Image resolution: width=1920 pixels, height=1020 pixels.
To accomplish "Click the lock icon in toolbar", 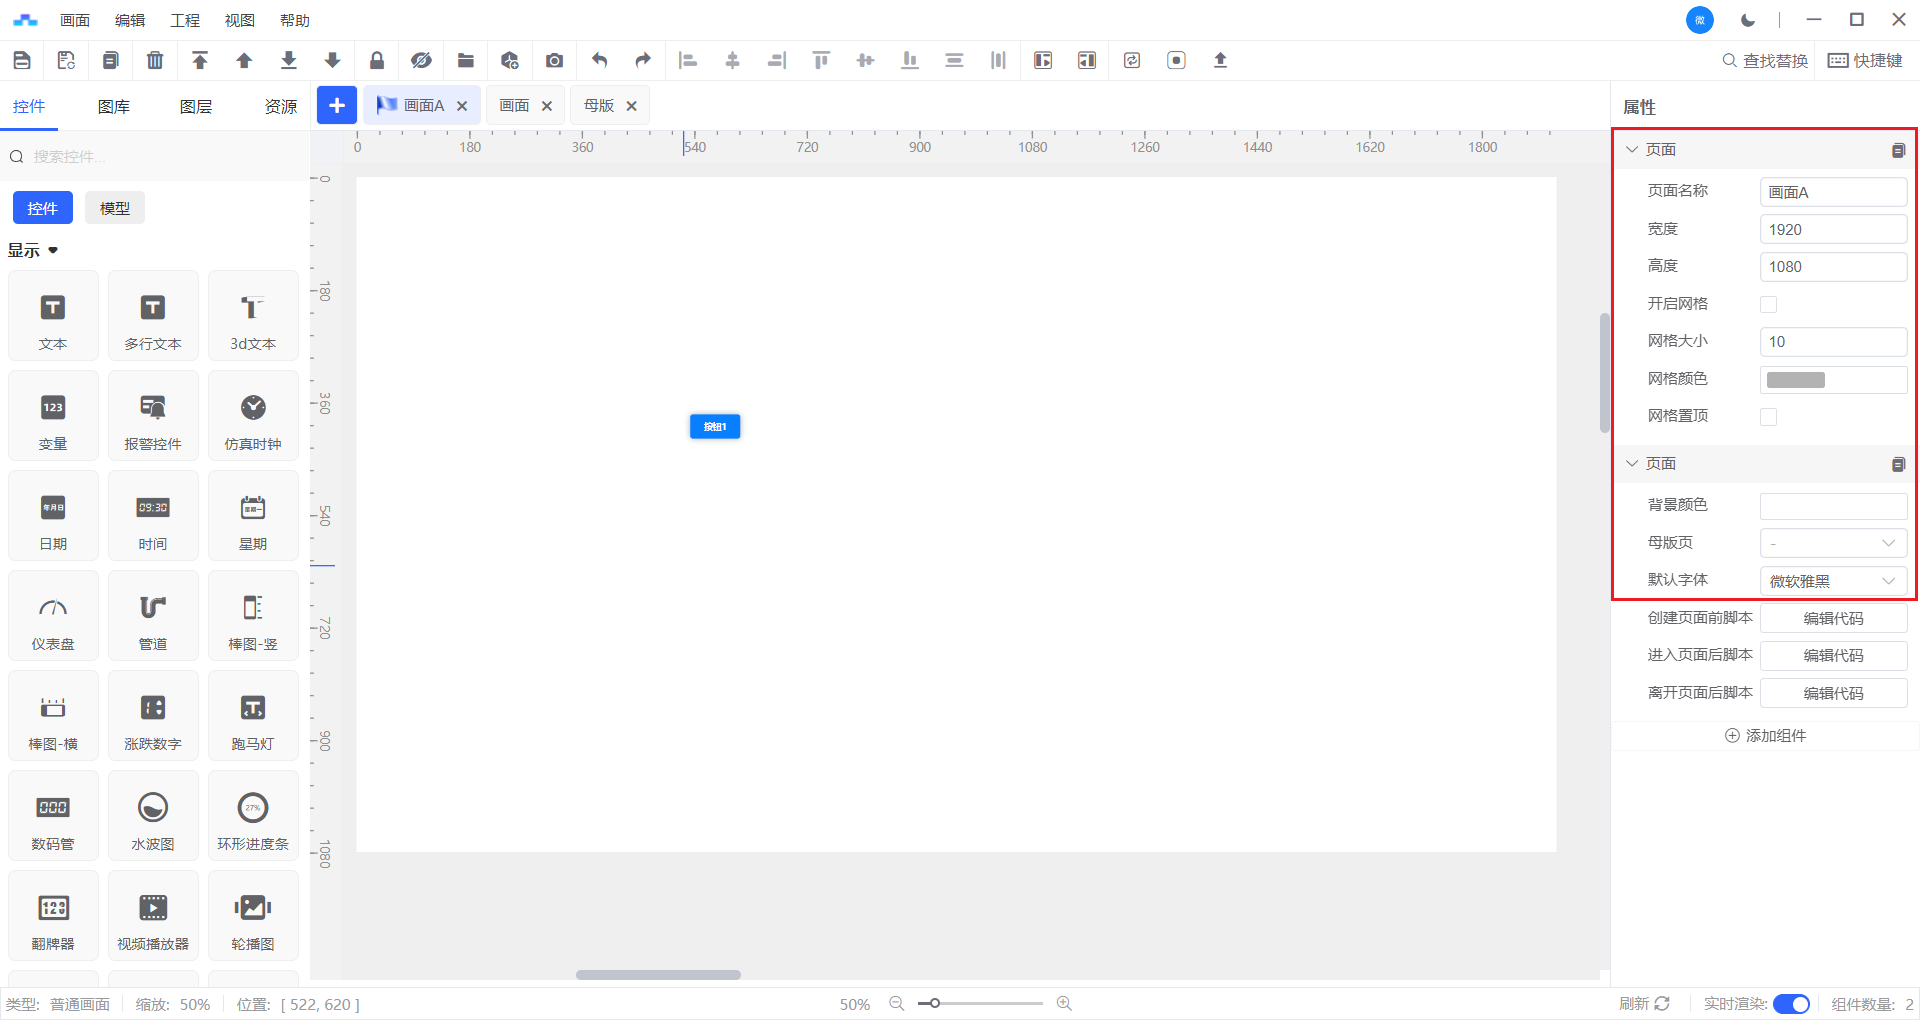I will pos(377,61).
